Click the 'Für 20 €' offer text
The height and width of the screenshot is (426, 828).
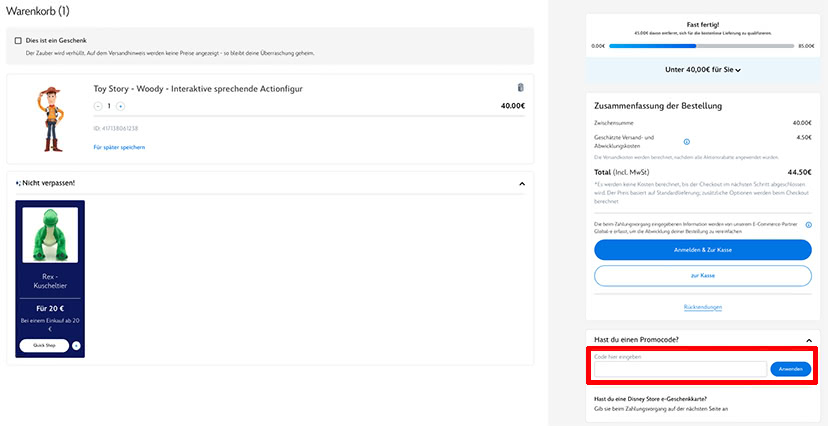tap(50, 308)
